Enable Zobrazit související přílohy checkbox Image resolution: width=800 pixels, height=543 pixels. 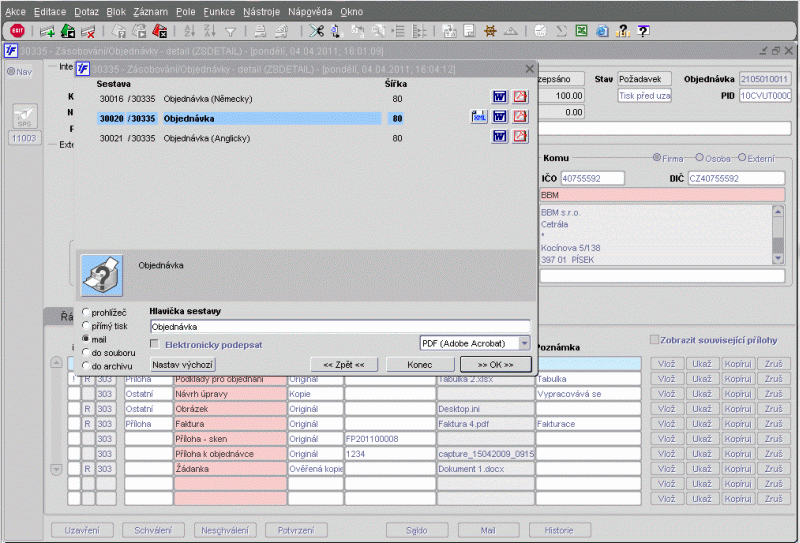(654, 339)
